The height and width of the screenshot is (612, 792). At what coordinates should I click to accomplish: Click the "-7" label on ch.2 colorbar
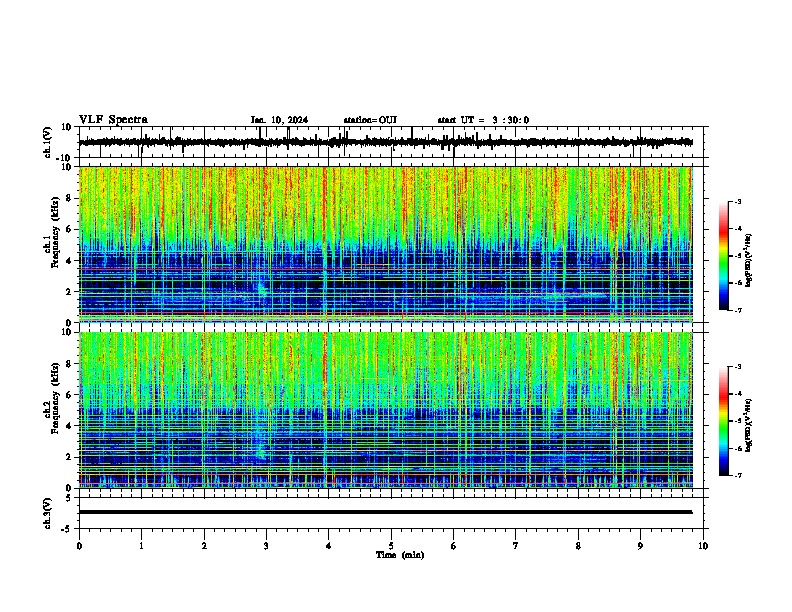pos(737,475)
